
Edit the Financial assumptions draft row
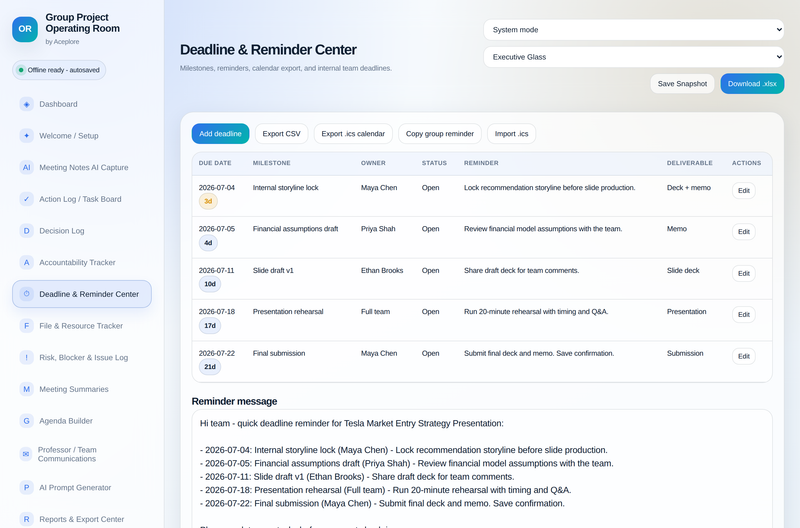744,232
